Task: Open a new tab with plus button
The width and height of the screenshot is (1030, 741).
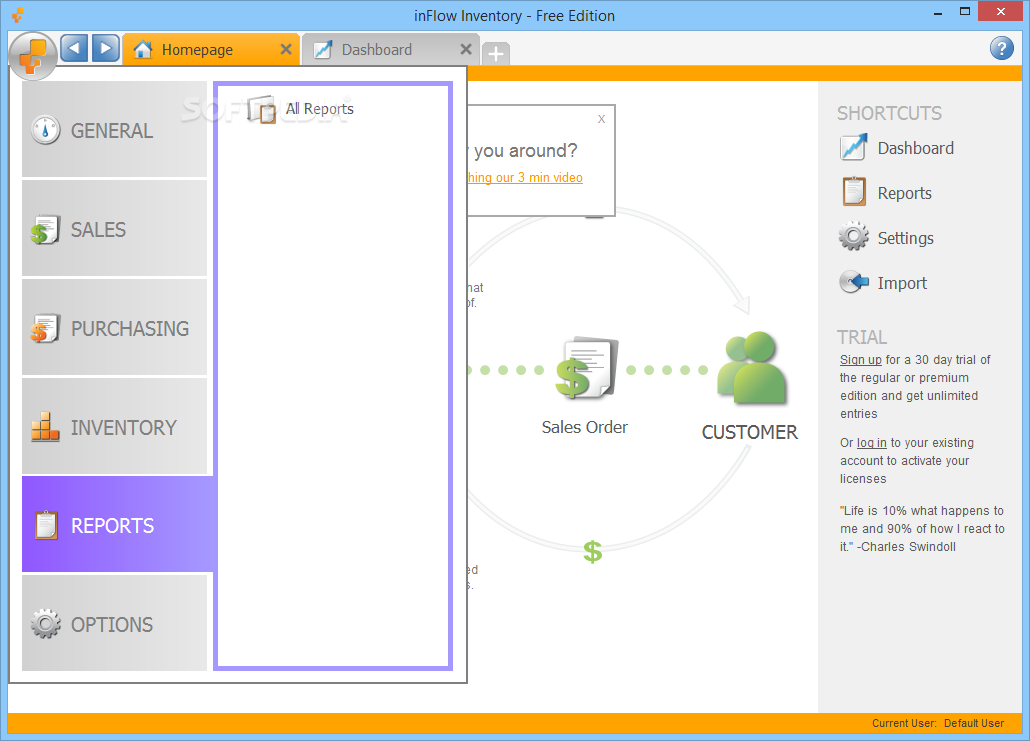Action: (x=496, y=53)
